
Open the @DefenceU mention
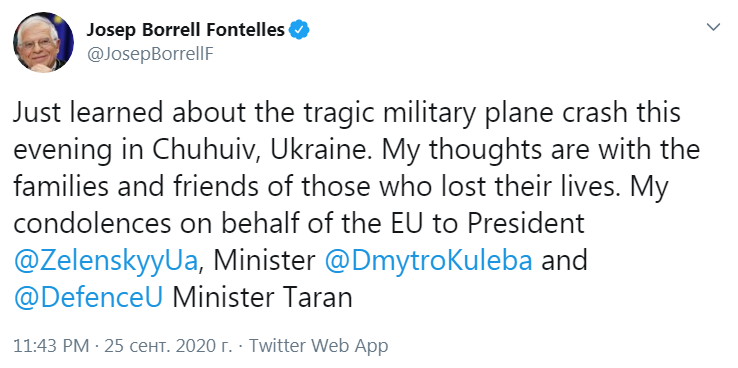88,297
